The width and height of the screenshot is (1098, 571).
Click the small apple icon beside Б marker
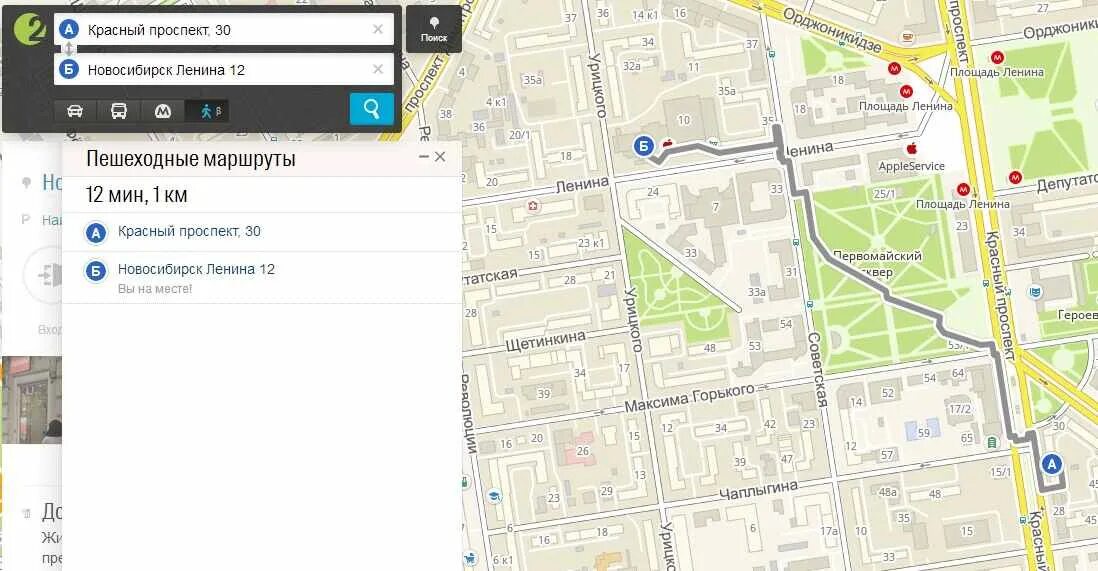pos(667,142)
